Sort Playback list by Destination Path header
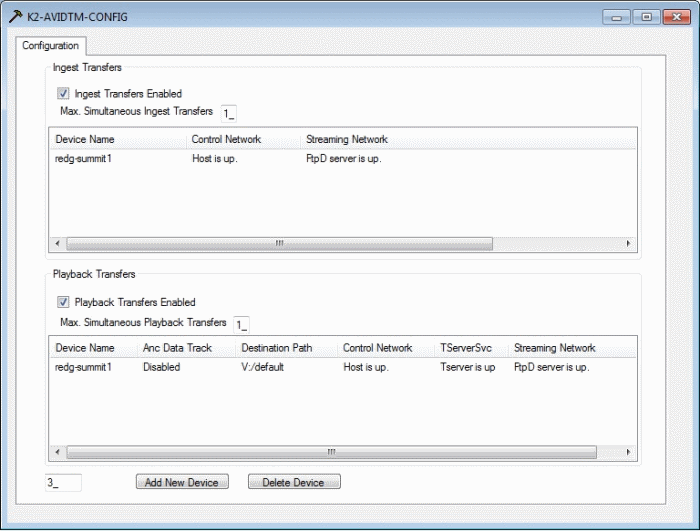The image size is (700, 531). point(276,348)
